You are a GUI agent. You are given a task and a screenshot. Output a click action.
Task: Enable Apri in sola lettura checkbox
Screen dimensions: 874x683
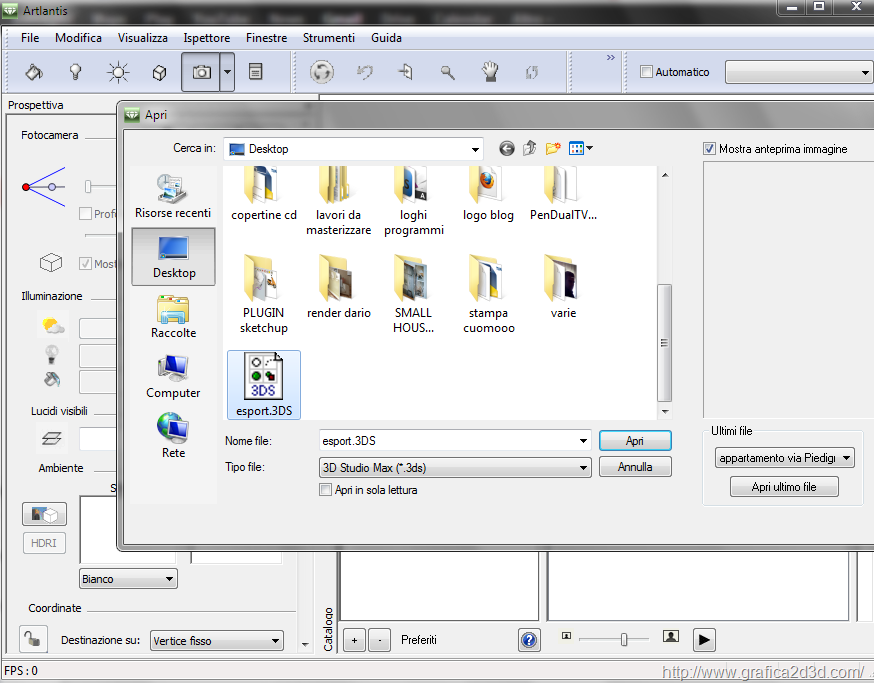[x=325, y=490]
